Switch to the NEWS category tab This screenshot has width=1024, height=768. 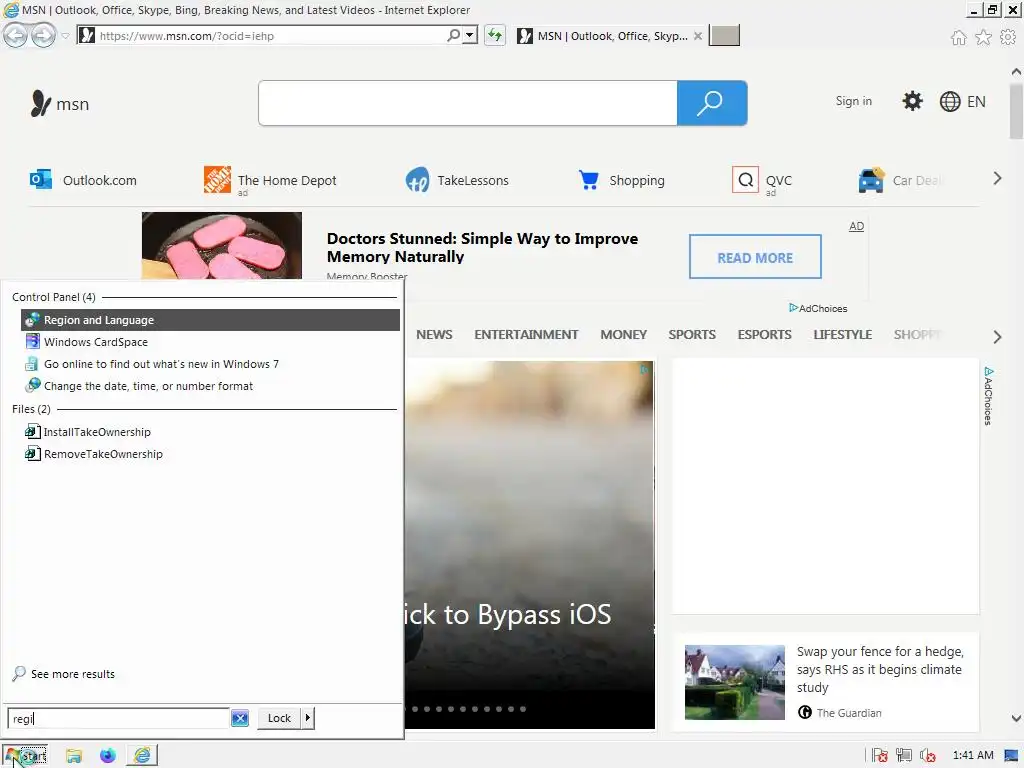click(434, 334)
